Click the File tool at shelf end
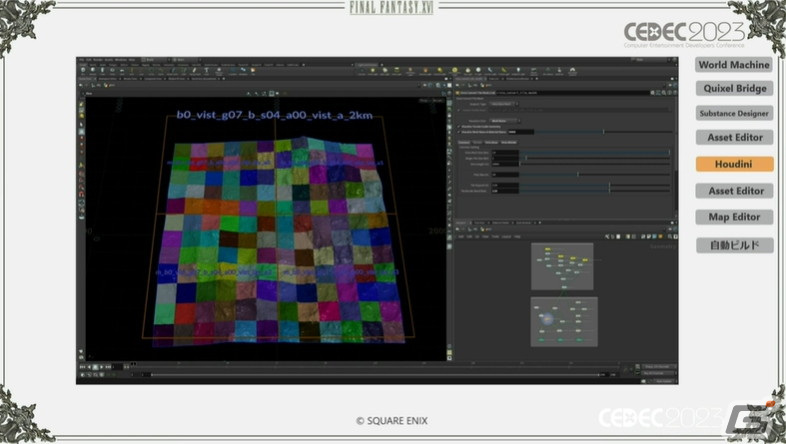Viewport: 786px width, 444px height. coord(253,71)
